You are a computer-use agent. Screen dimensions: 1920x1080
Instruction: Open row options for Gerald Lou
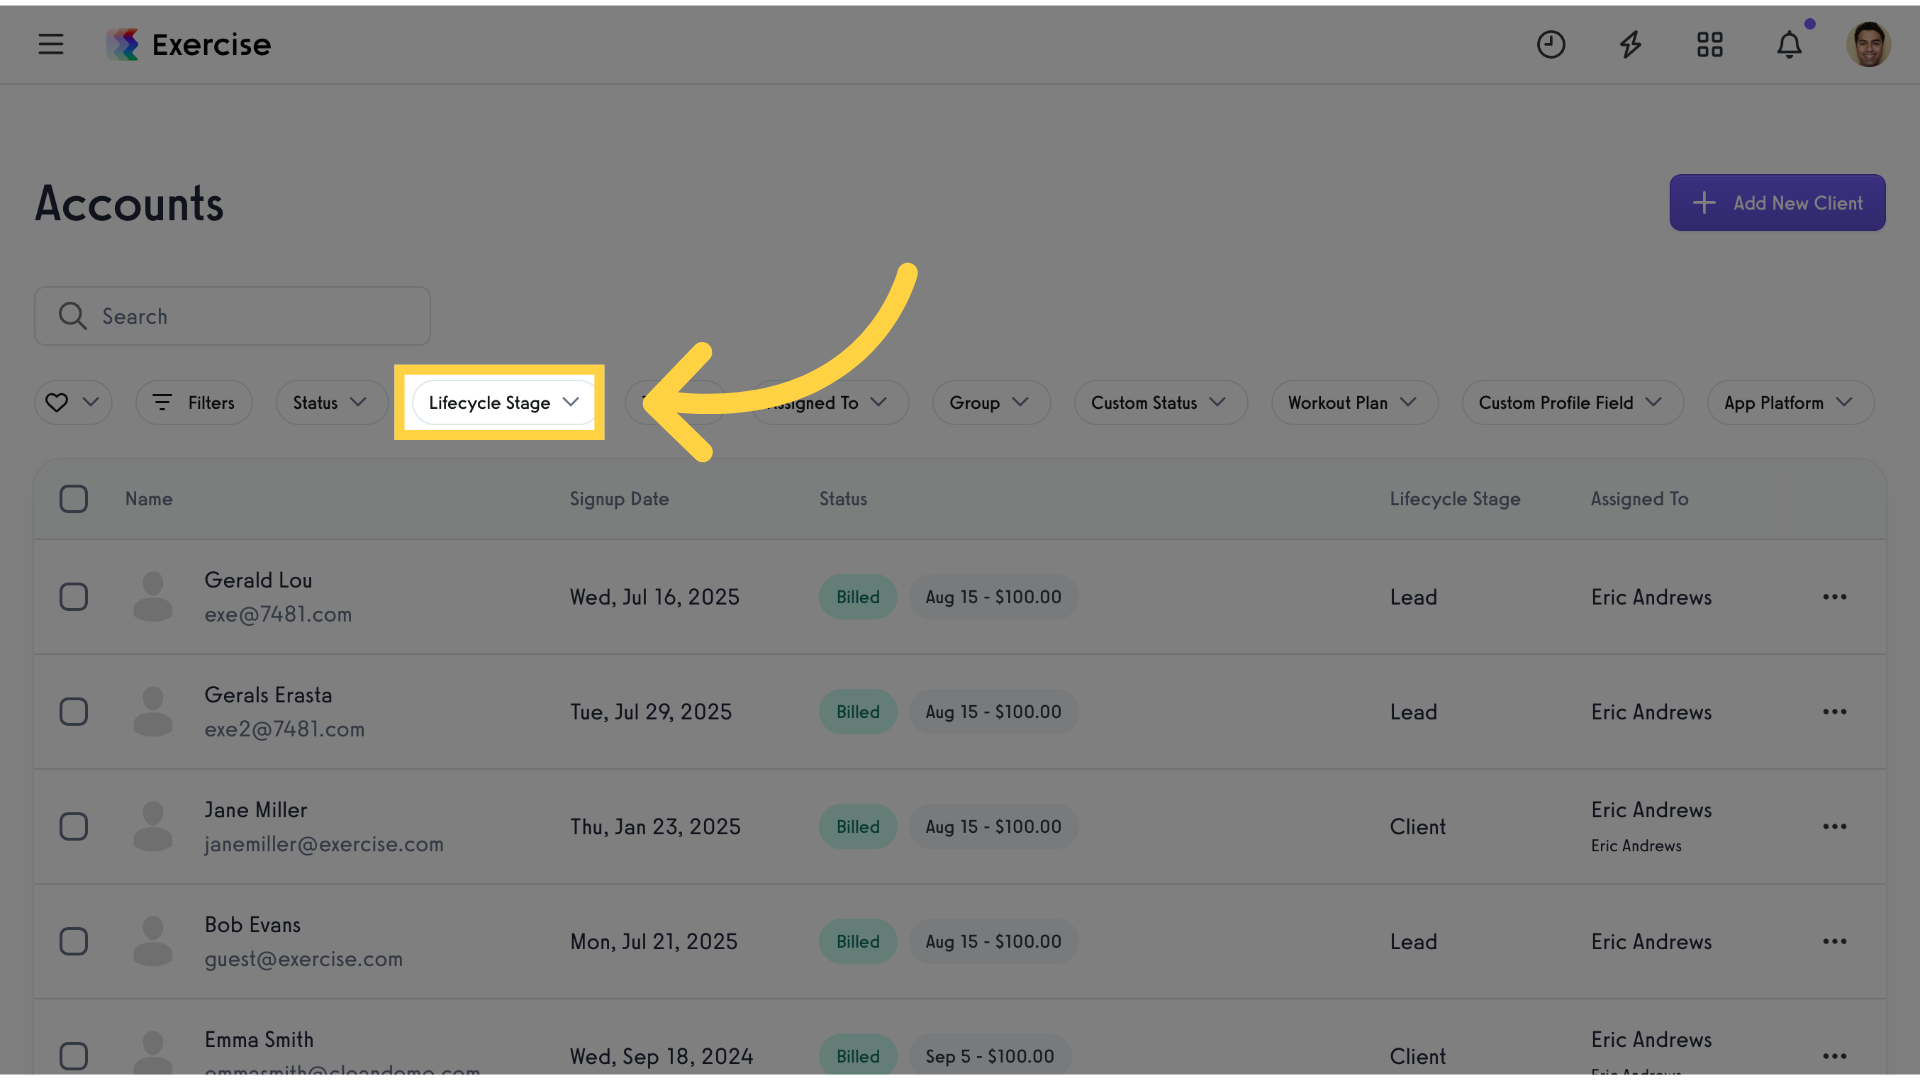tap(1835, 597)
